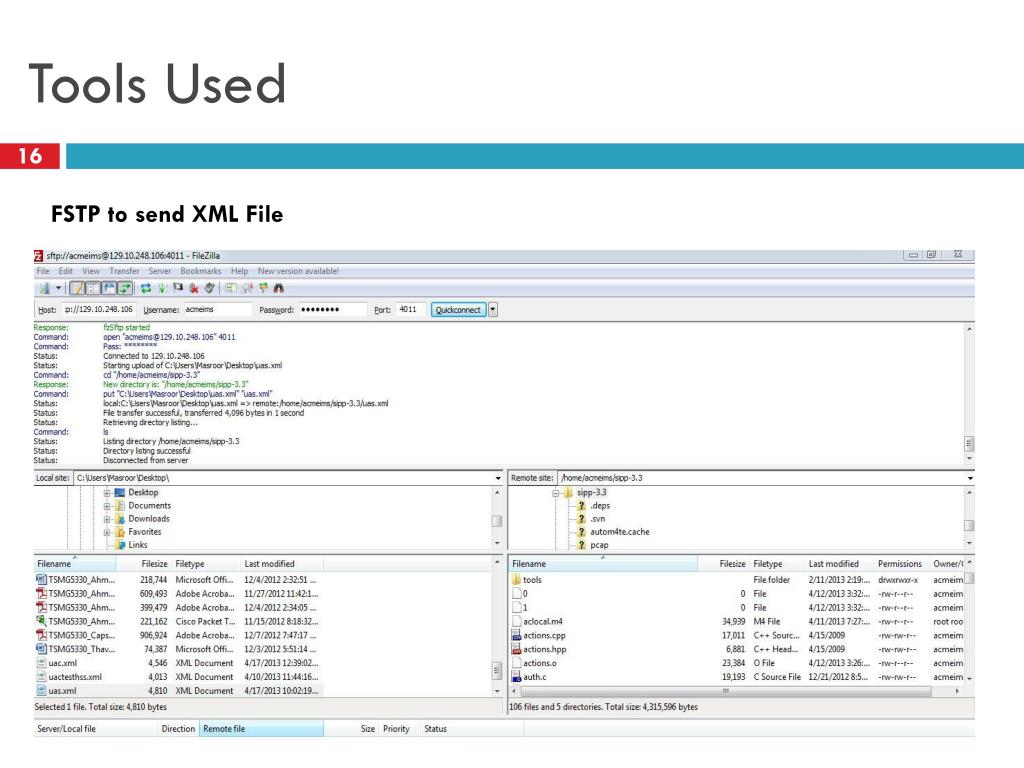Click the Quickconnect button
The image size is (1024, 768).
coord(458,310)
